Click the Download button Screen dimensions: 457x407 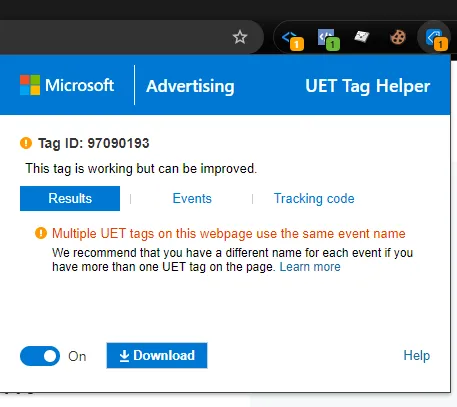[x=157, y=355]
